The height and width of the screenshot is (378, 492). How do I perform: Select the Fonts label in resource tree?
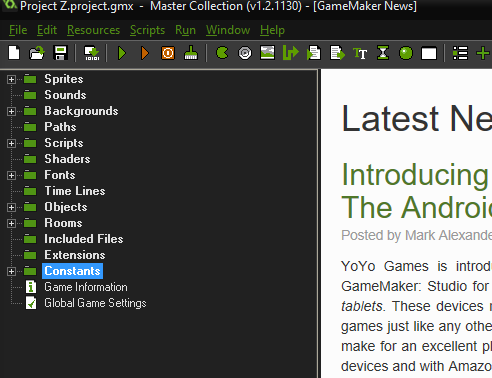point(60,175)
